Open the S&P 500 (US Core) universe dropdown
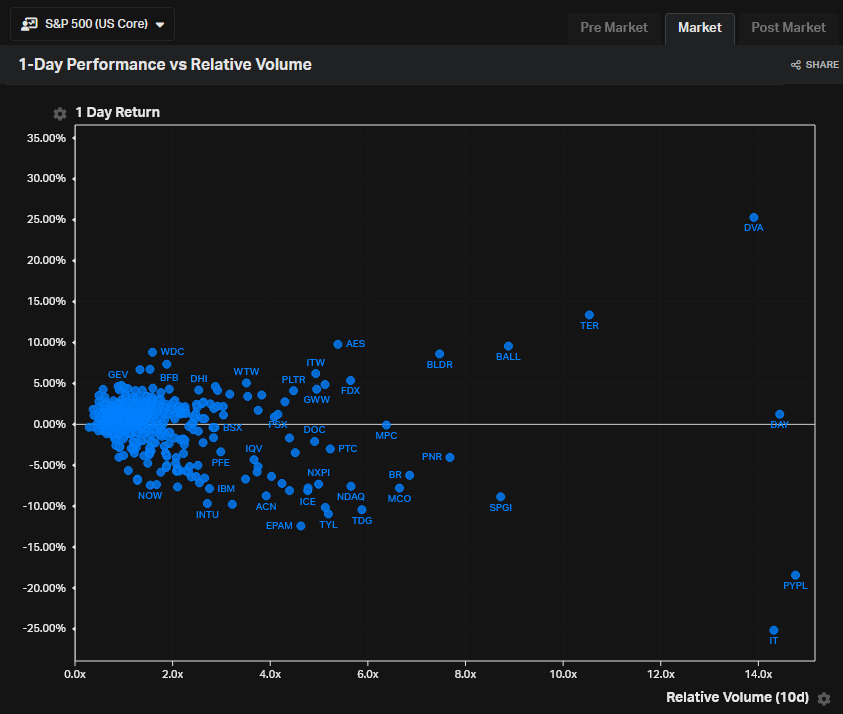843x714 pixels. 92,24
